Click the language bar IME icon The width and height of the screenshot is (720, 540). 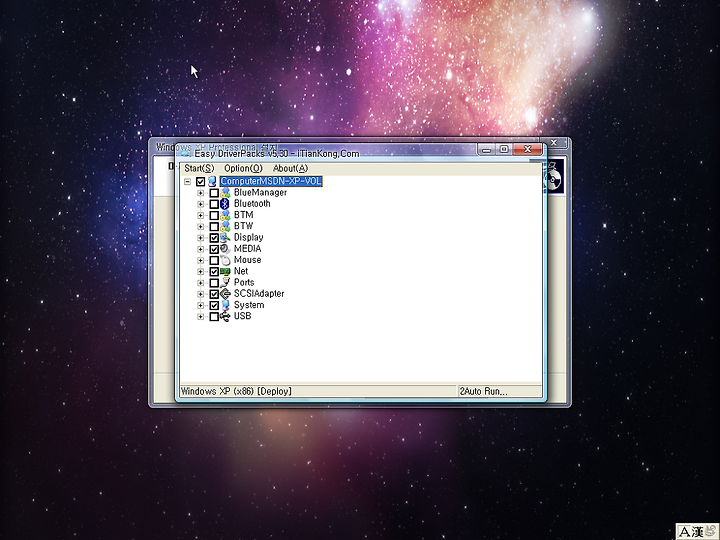[697, 532]
